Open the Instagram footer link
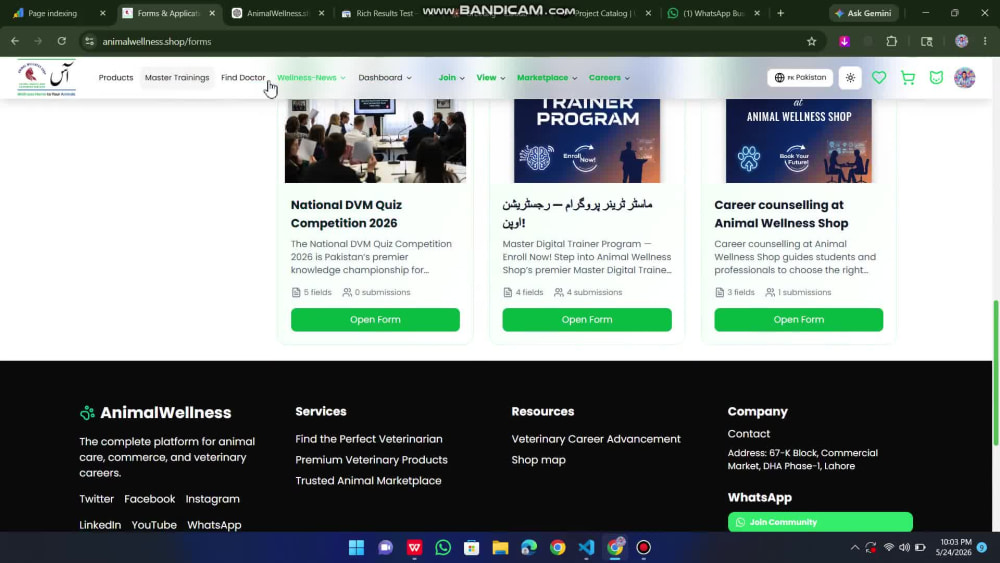Viewport: 1000px width, 563px height. pyautogui.click(x=212, y=499)
